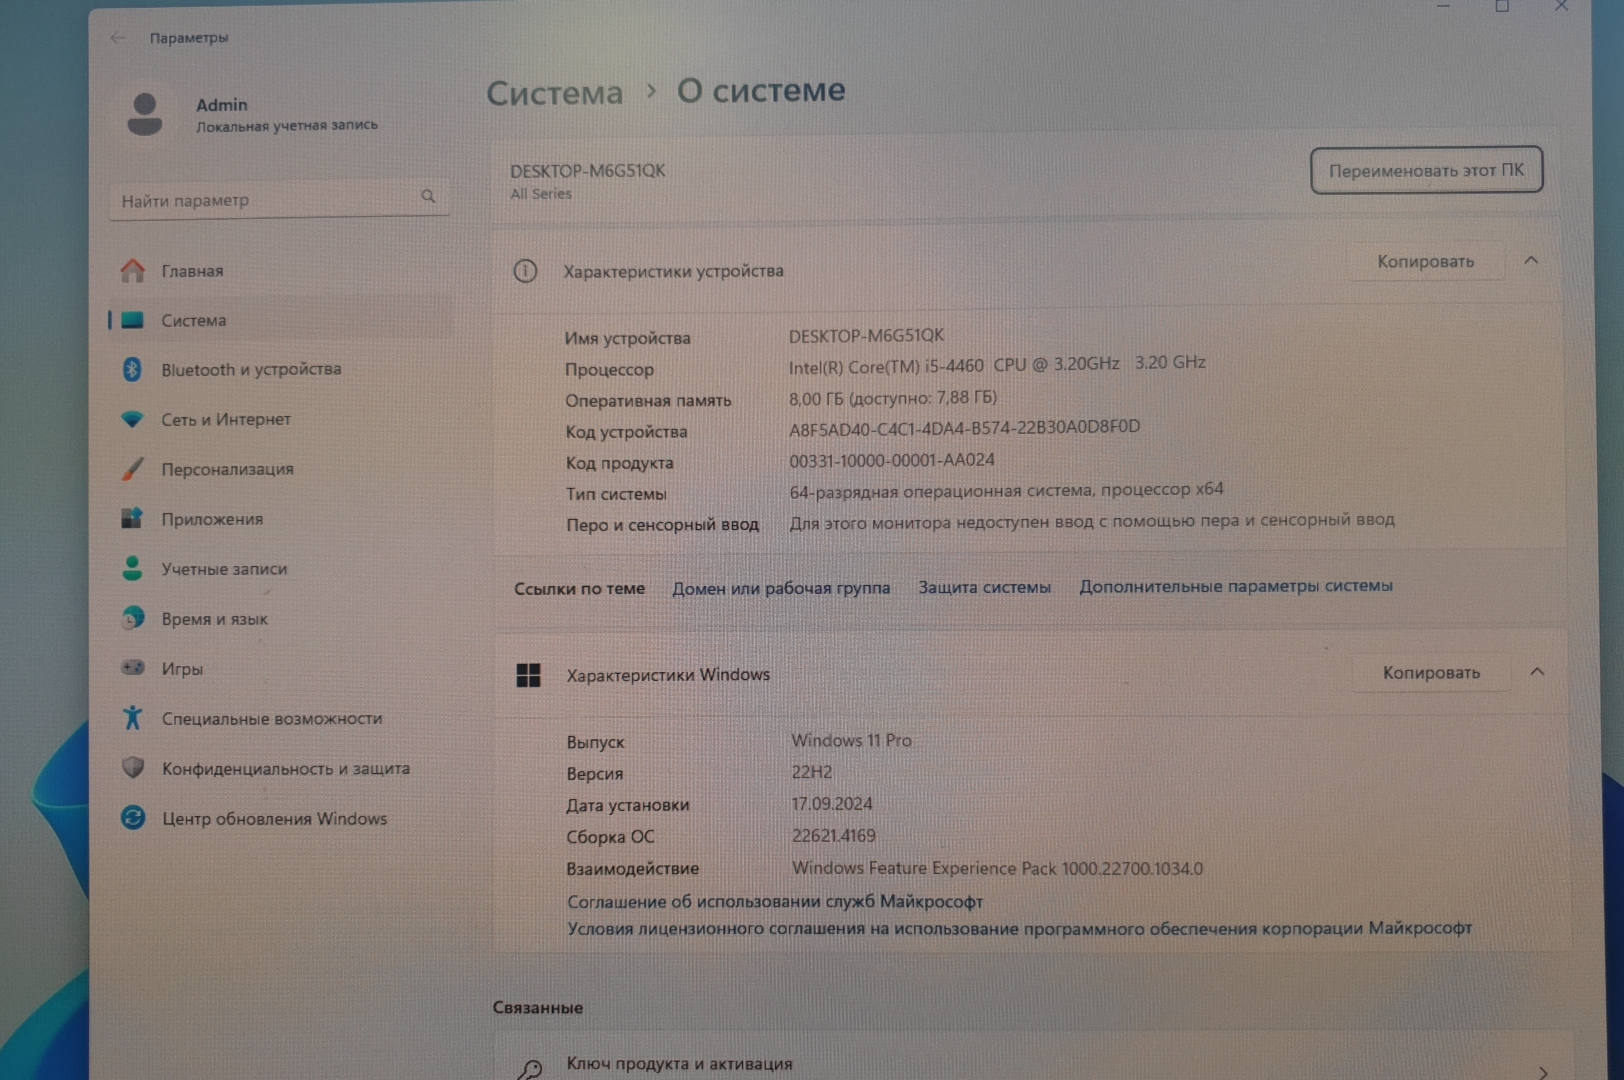Click the Время и язык globe icon

[132, 618]
